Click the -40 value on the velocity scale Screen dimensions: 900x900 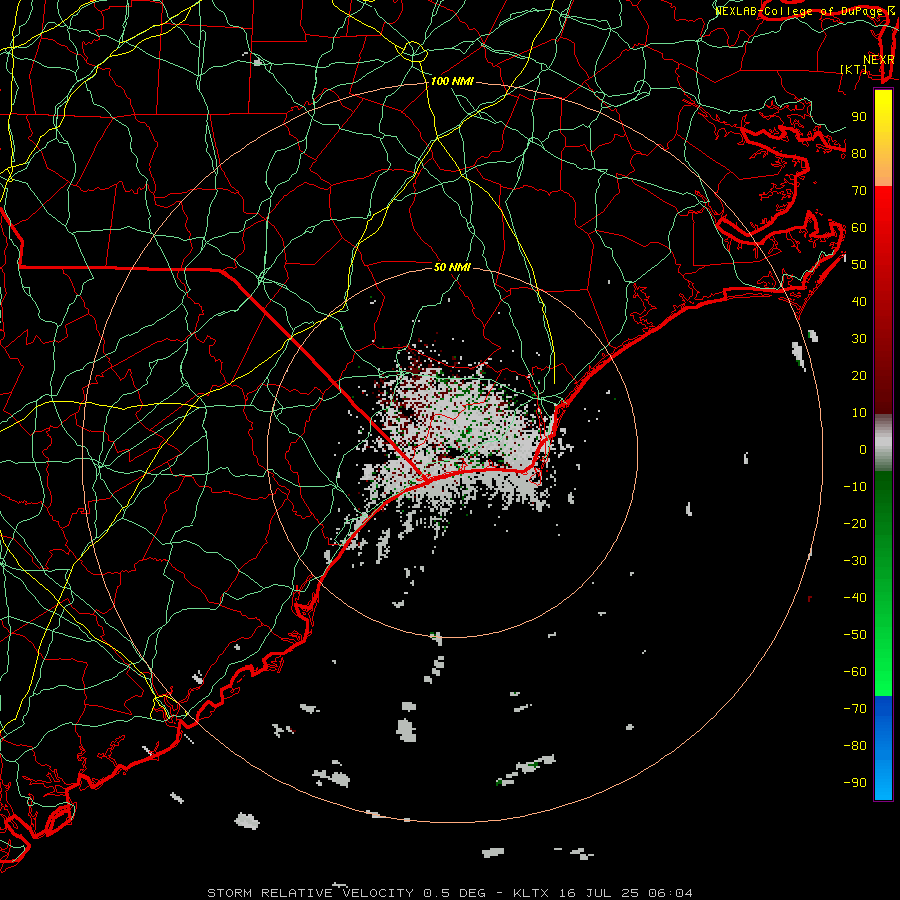[855, 598]
